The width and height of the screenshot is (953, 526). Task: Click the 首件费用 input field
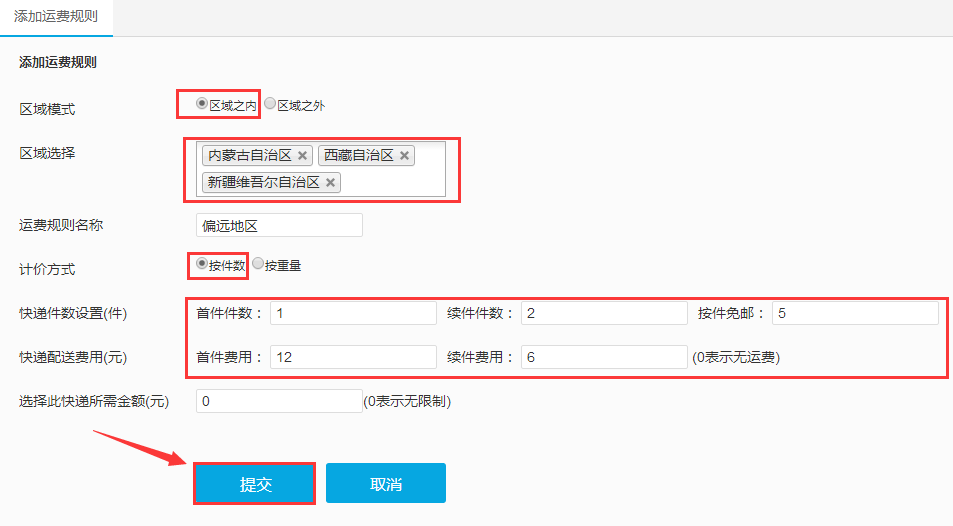pyautogui.click(x=353, y=357)
